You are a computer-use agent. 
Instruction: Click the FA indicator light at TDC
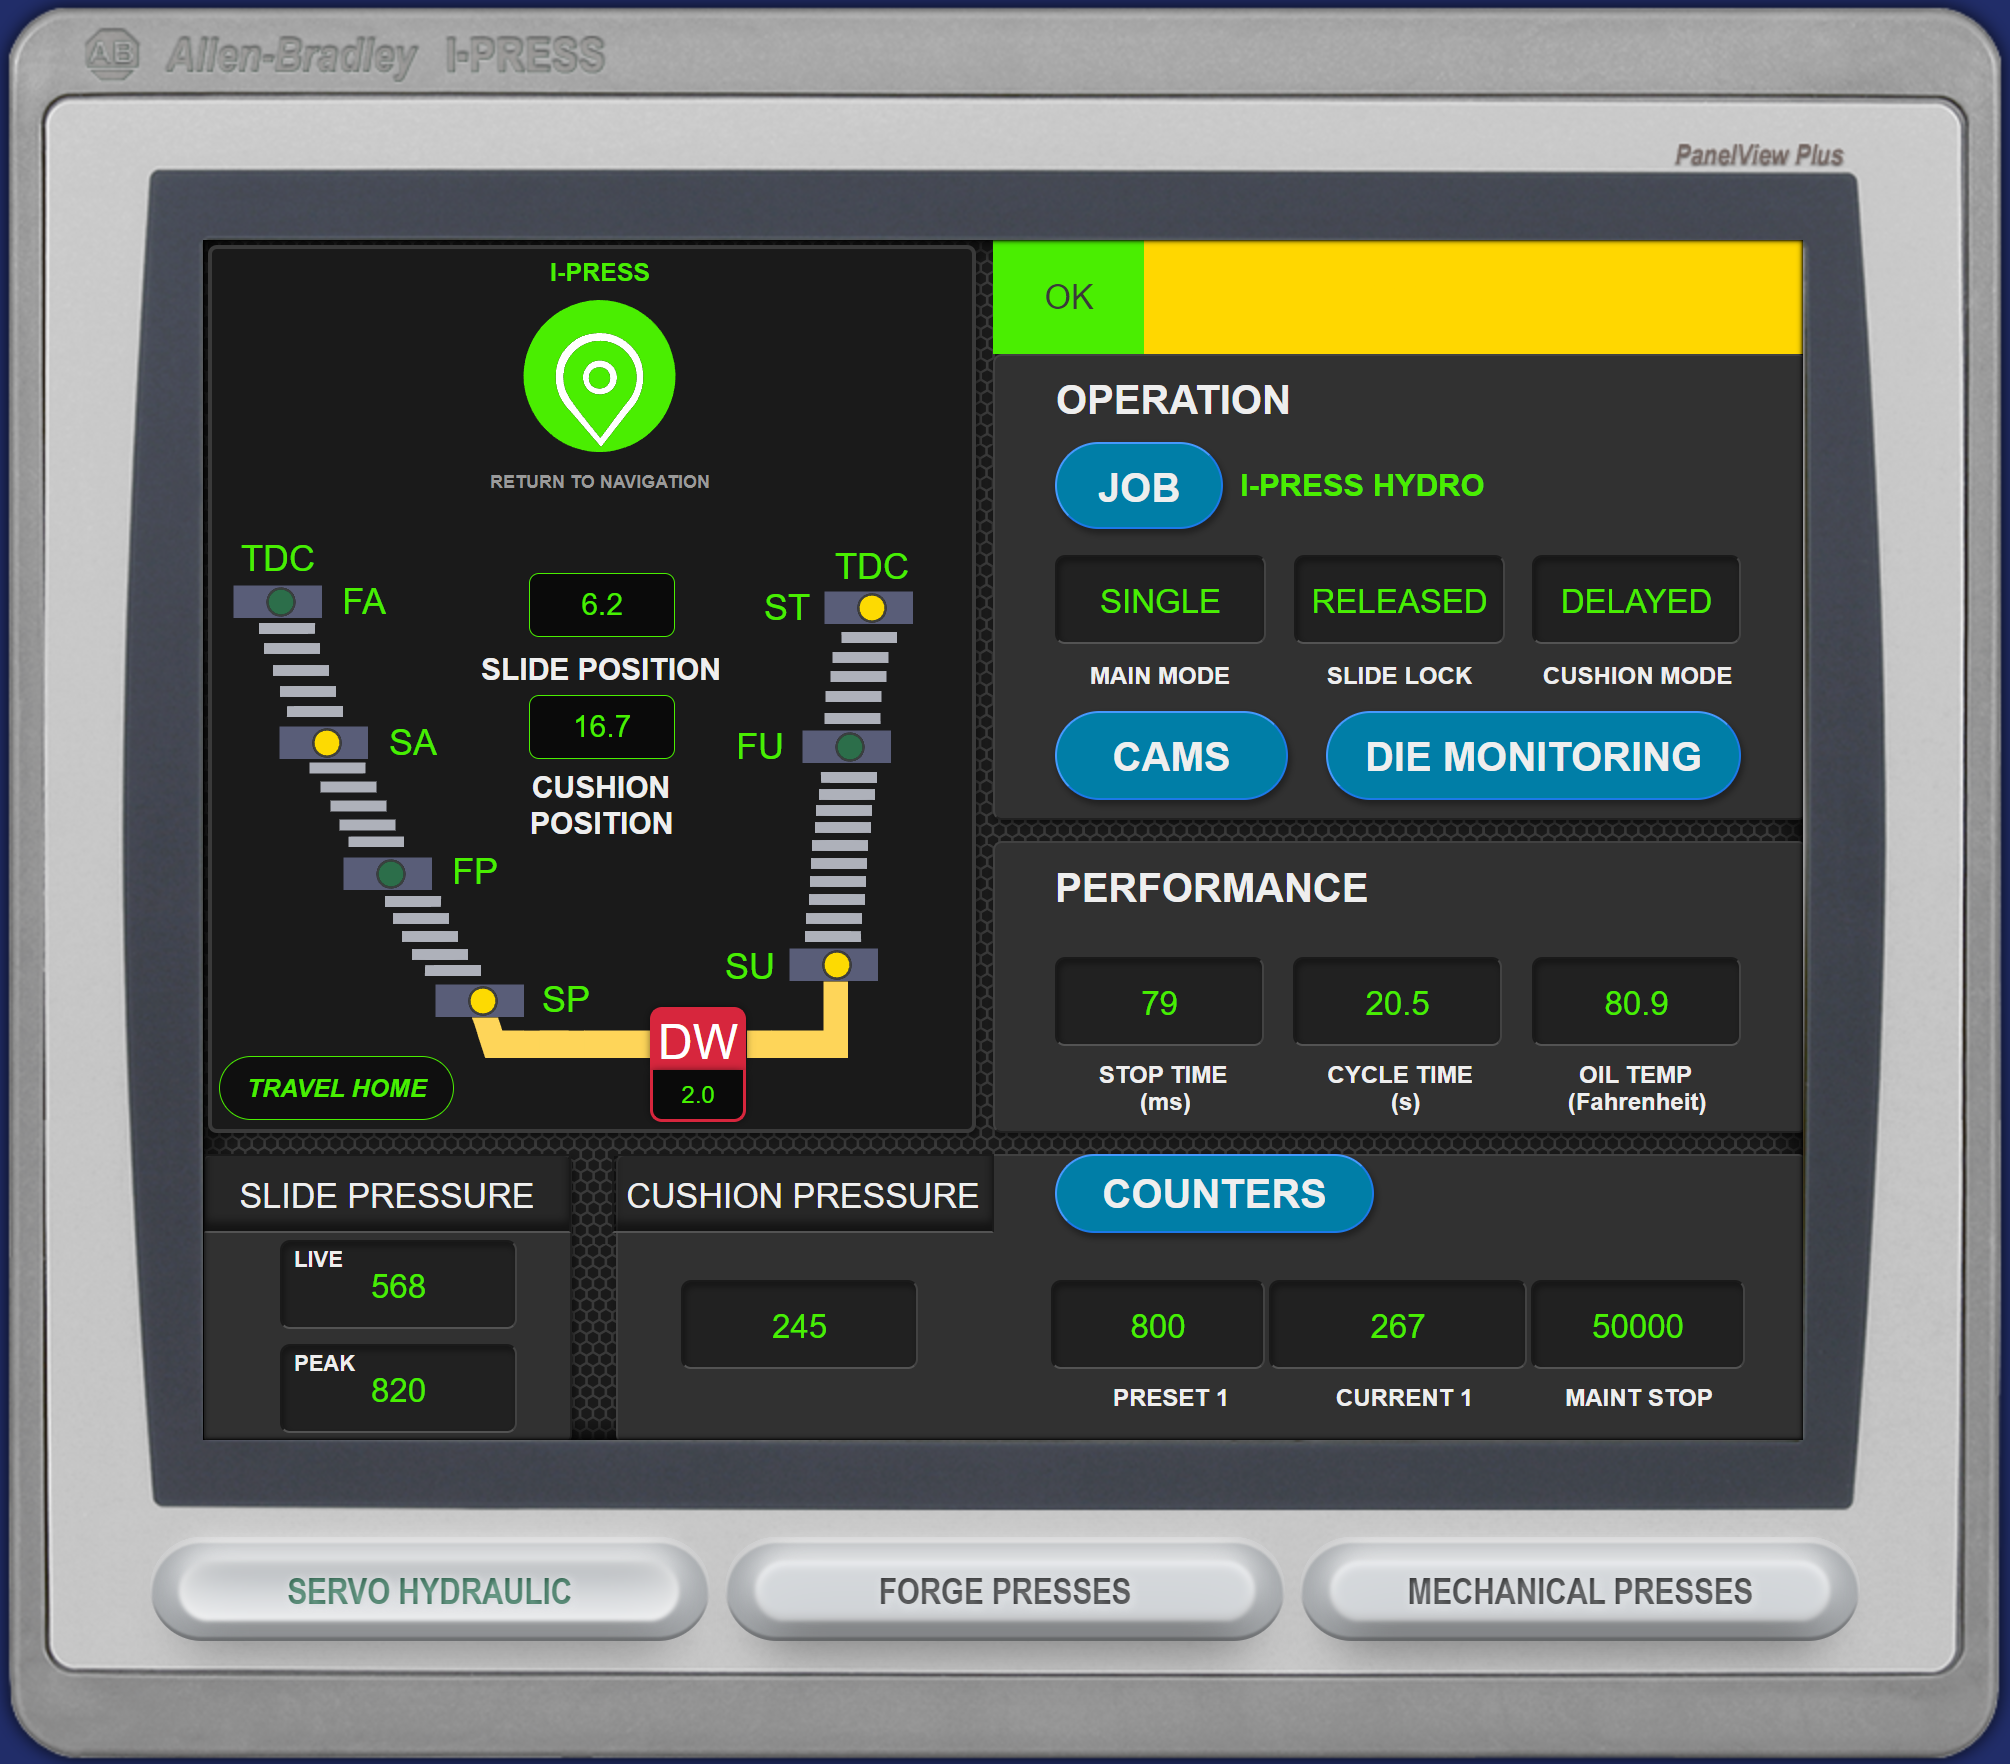(281, 602)
